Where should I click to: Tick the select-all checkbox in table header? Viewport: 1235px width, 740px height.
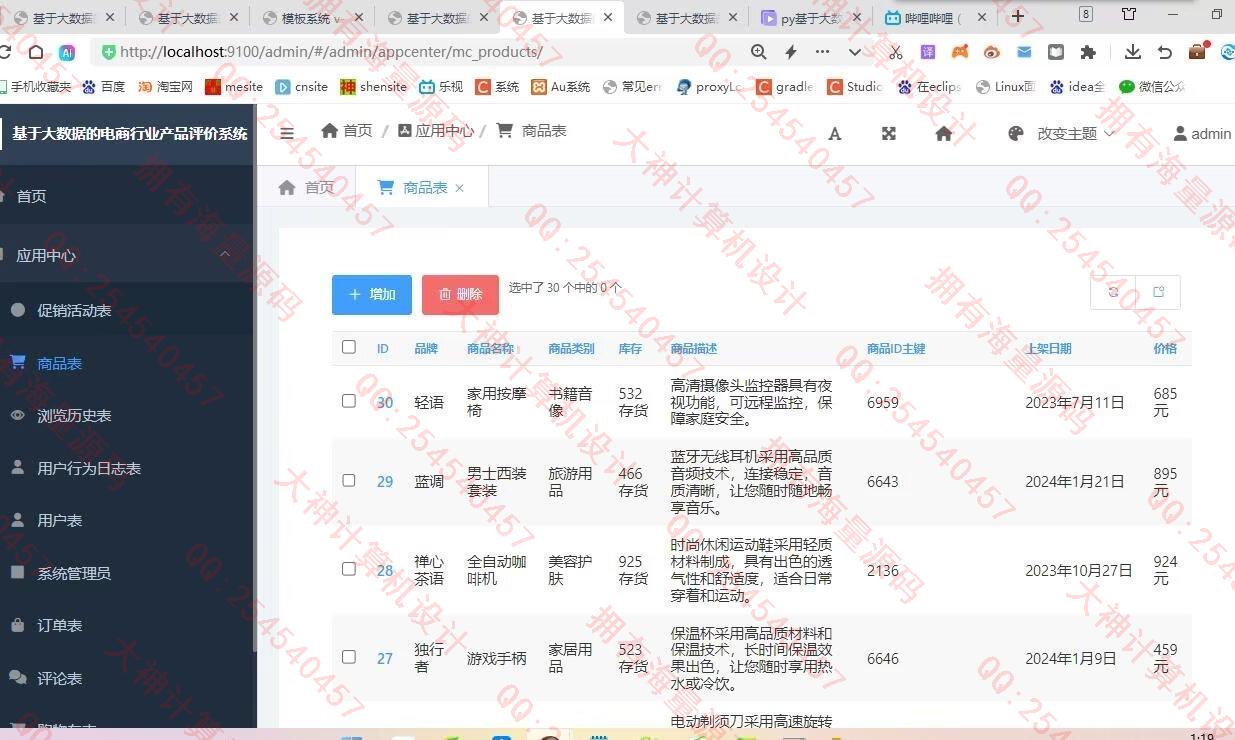[x=349, y=347]
